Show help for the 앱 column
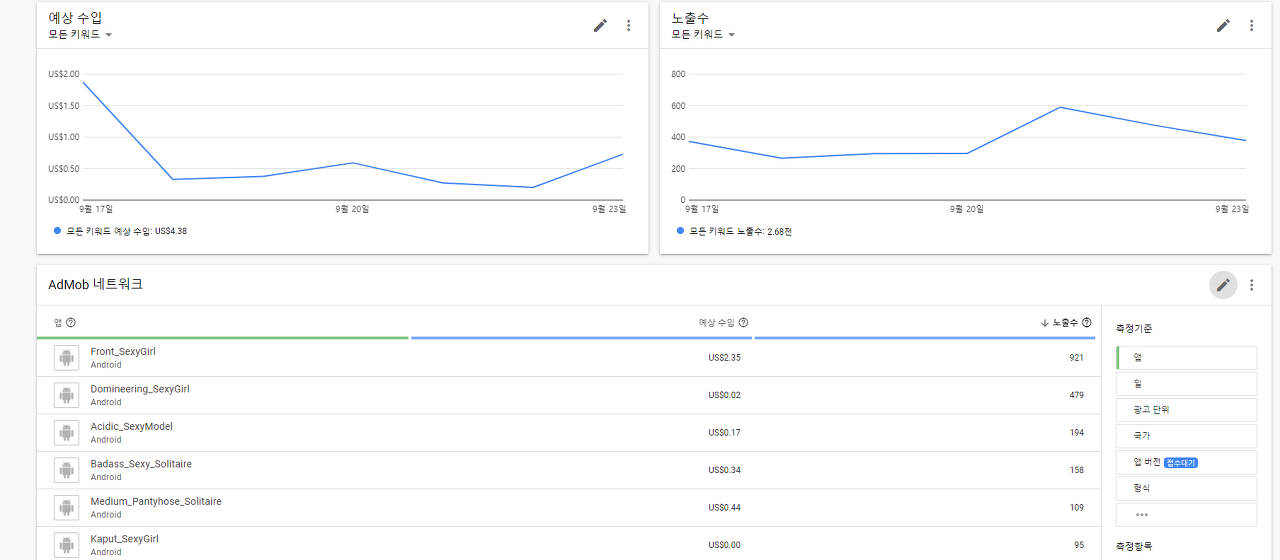Image resolution: width=1280 pixels, height=560 pixels. click(x=71, y=323)
